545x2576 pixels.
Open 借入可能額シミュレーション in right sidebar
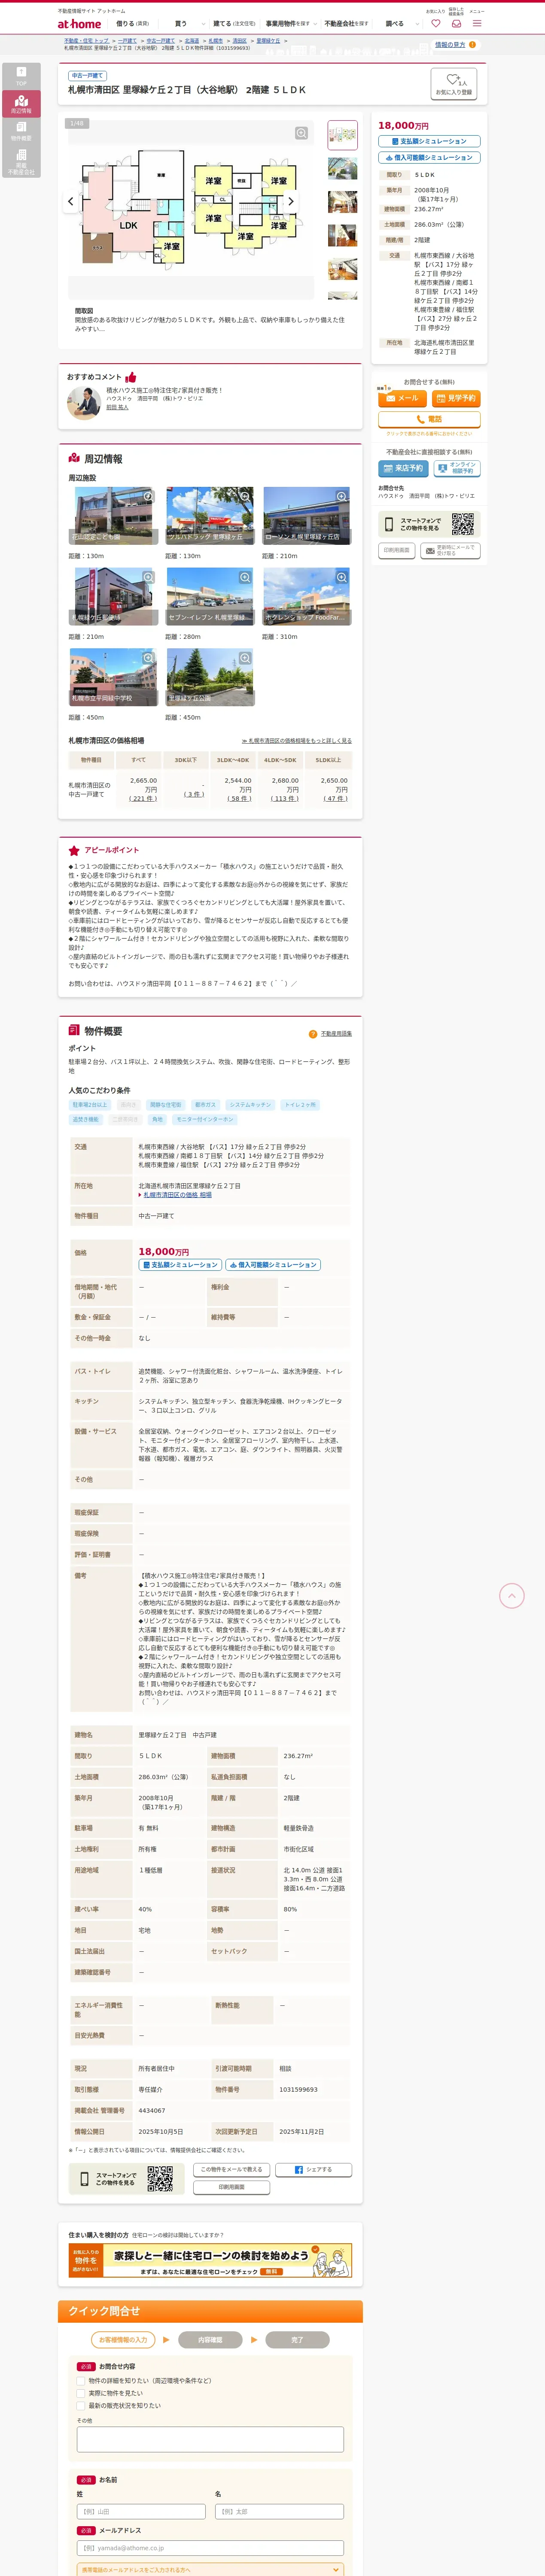coord(429,157)
